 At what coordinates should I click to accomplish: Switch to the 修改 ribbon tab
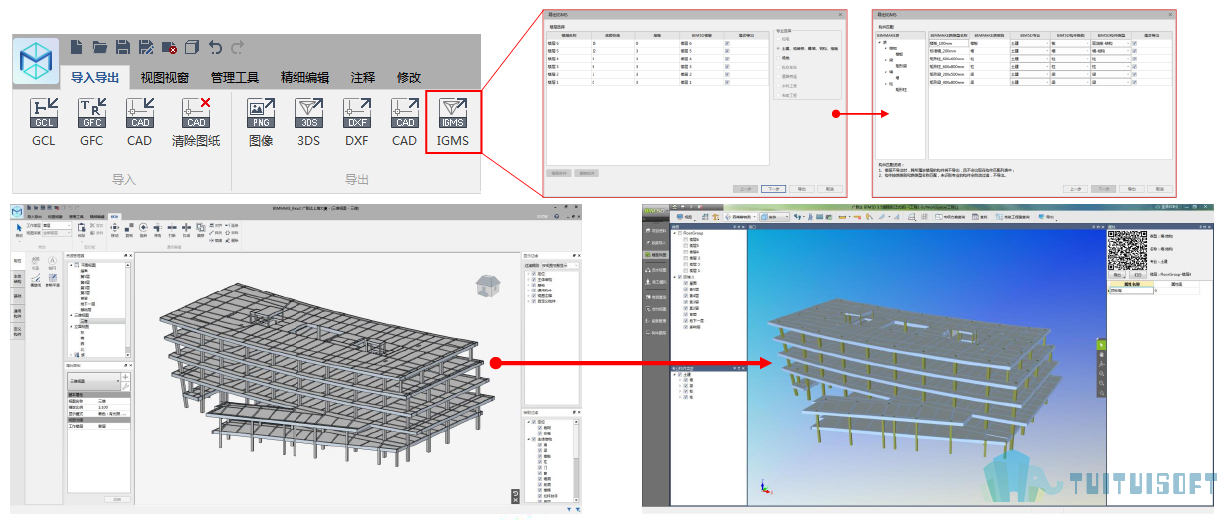tap(409, 77)
